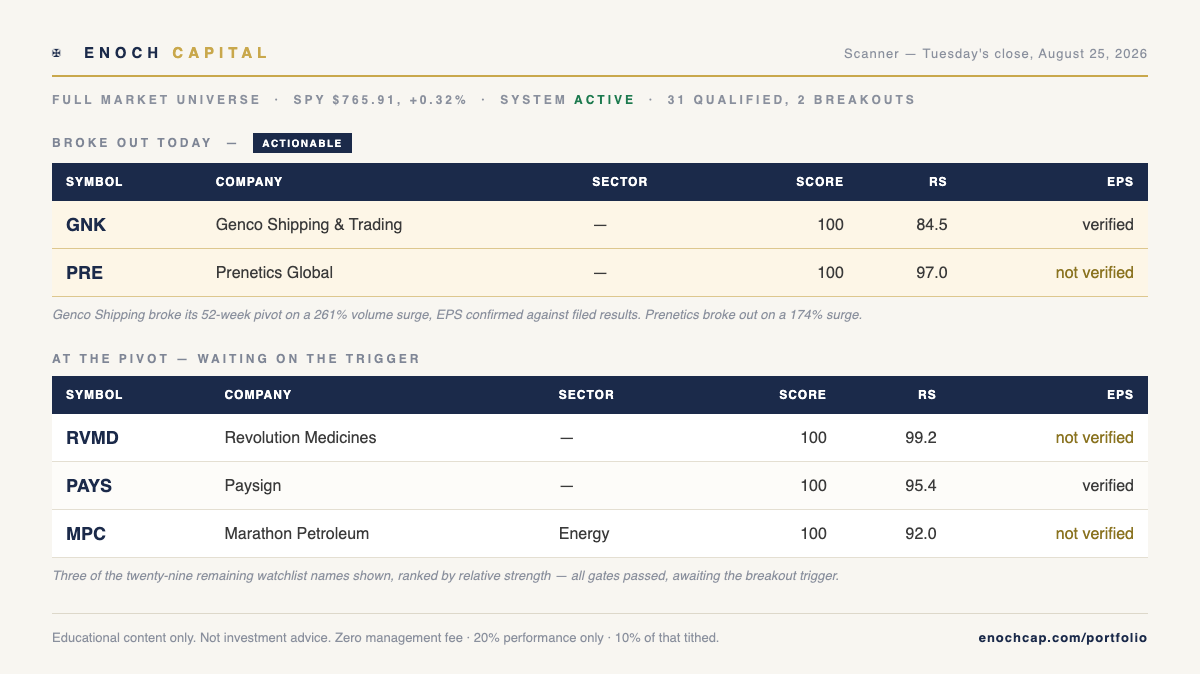Viewport: 1200px width, 674px height.
Task: Click COMPANY header in breakout table
Action: pyautogui.click(x=249, y=182)
